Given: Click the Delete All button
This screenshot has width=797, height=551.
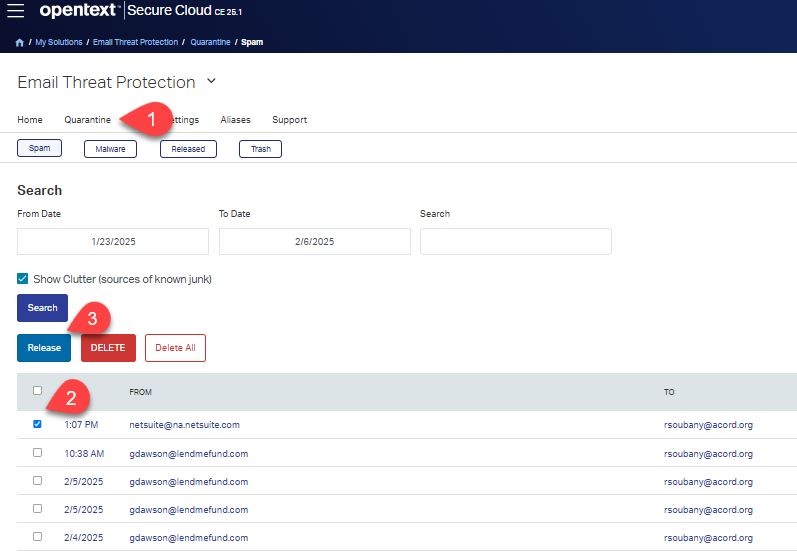Looking at the screenshot, I should [175, 348].
